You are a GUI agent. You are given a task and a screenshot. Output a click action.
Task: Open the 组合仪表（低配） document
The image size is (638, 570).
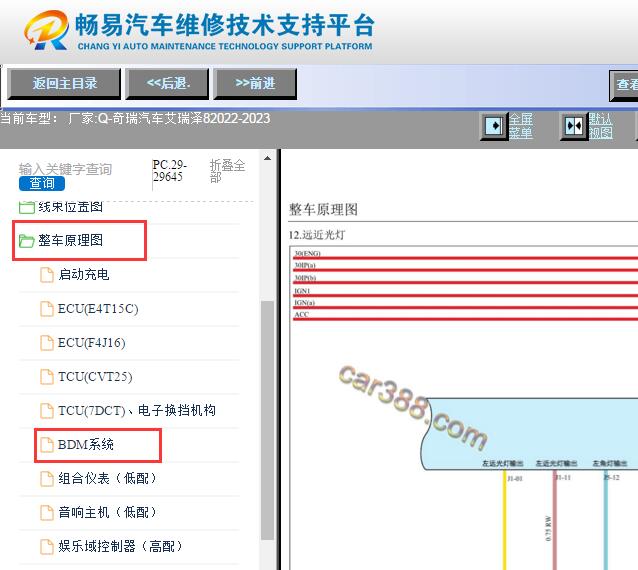coord(107,478)
